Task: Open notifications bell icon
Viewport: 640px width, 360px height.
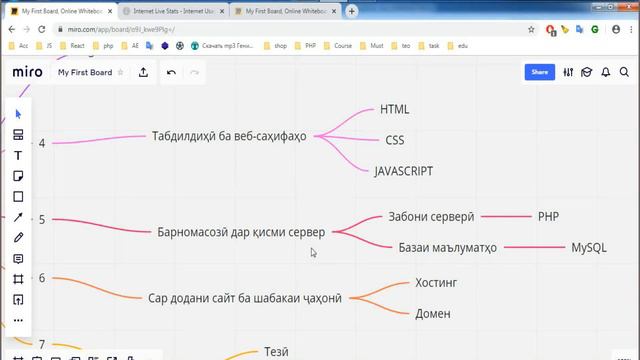Action: [606, 72]
